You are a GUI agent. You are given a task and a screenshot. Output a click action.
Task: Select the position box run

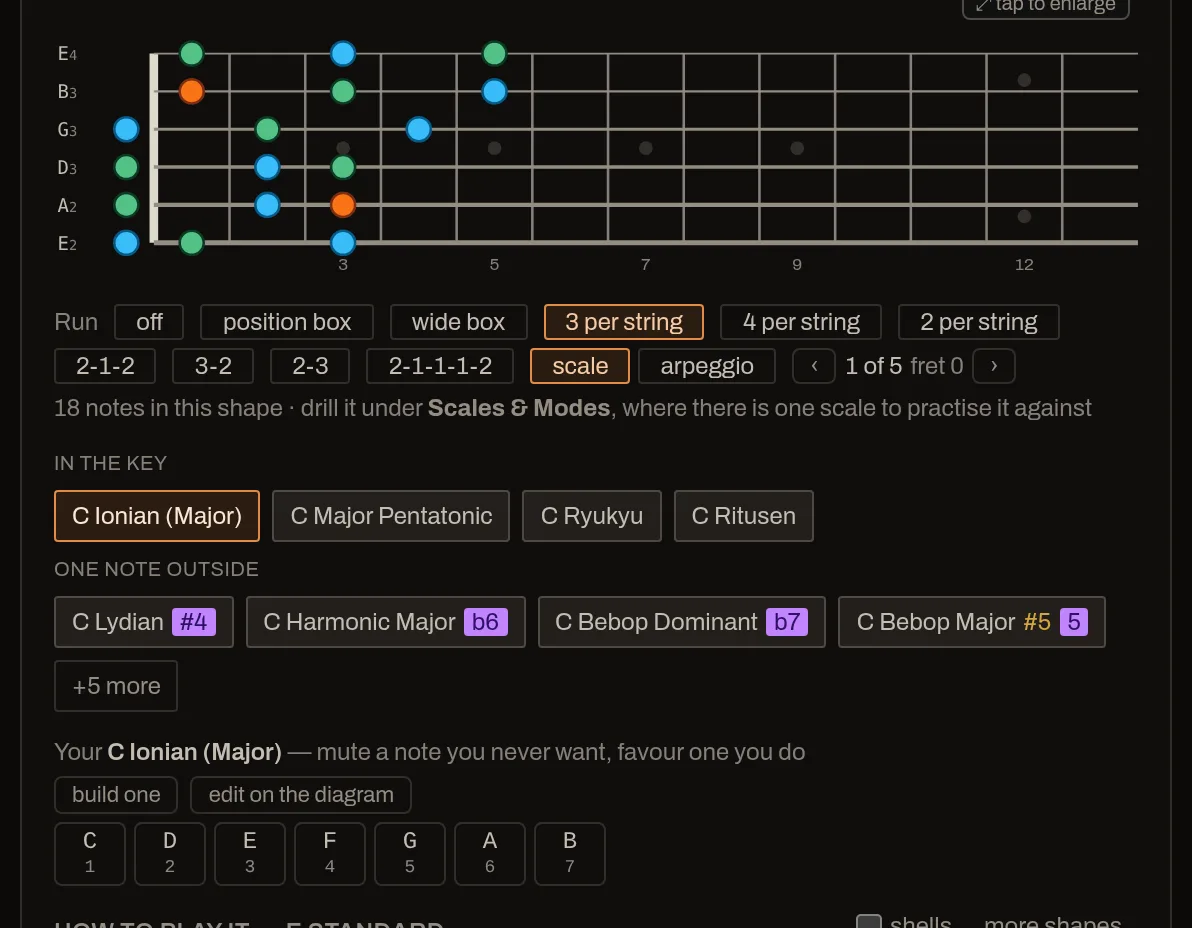287,322
